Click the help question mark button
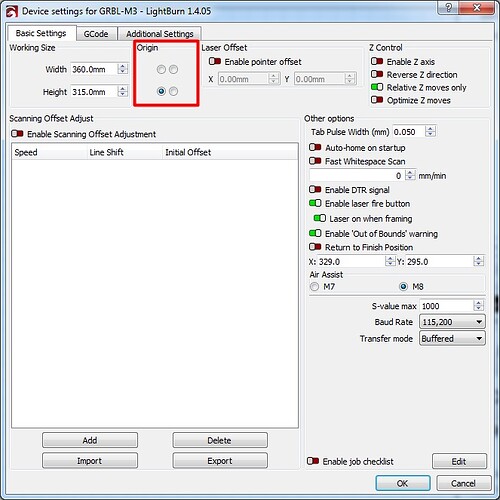Viewport: 500px width, 500px height. click(x=448, y=7)
